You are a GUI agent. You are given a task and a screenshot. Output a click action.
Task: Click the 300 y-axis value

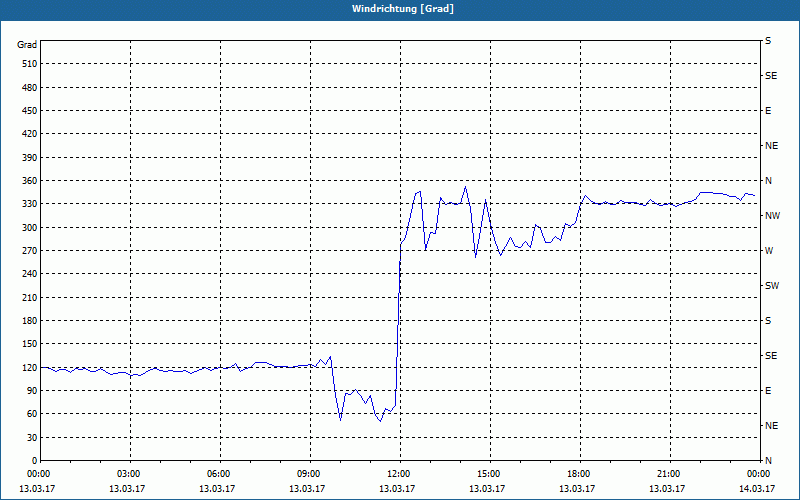pyautogui.click(x=30, y=228)
